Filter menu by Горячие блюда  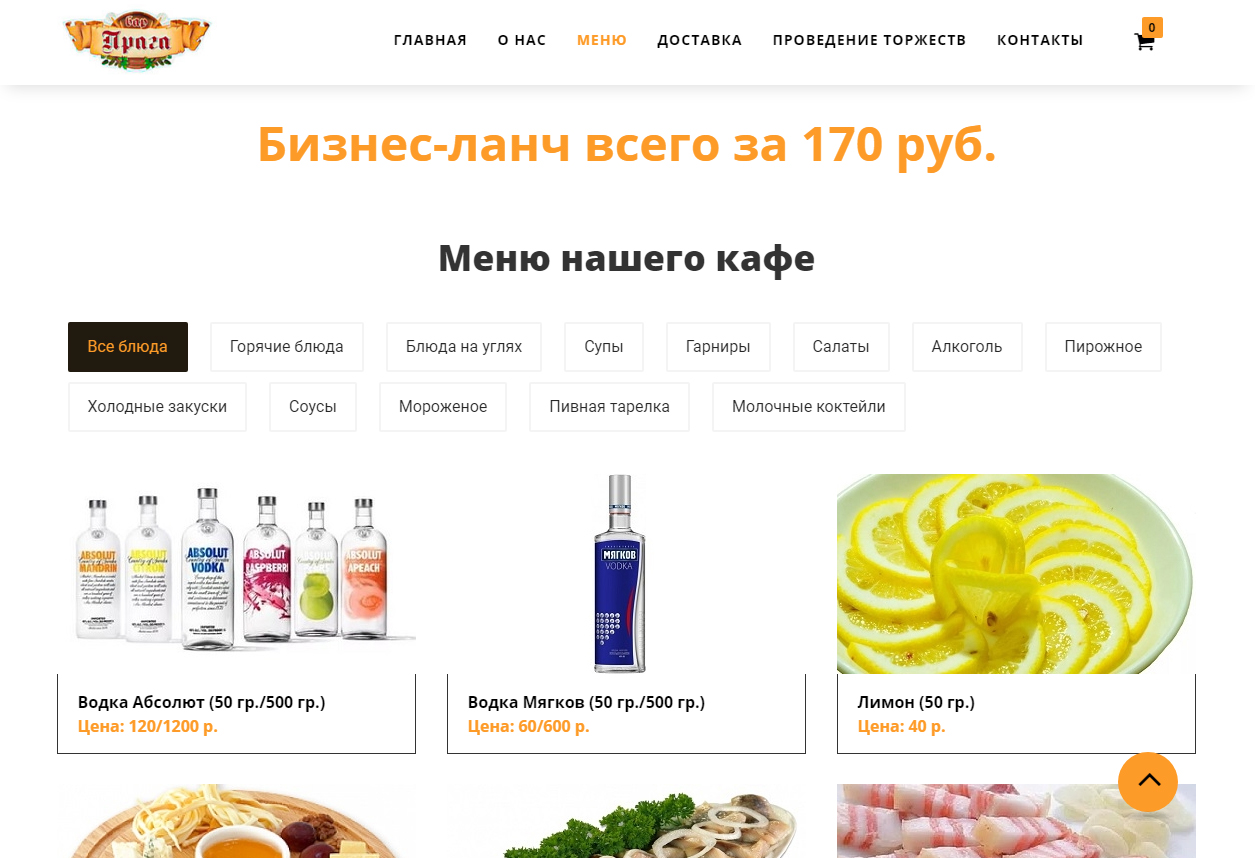click(x=287, y=347)
